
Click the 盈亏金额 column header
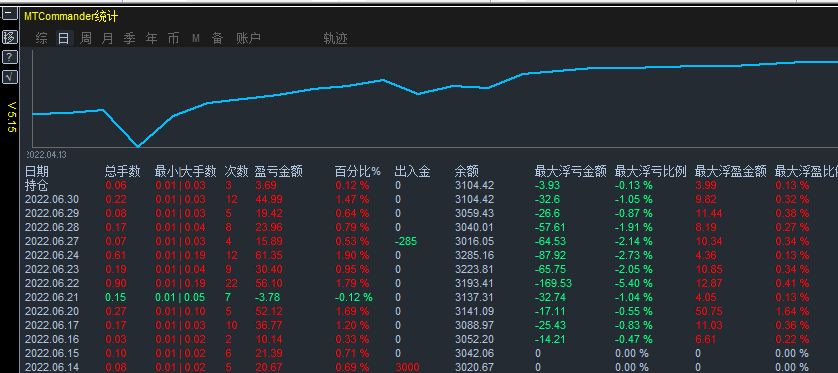coord(278,172)
